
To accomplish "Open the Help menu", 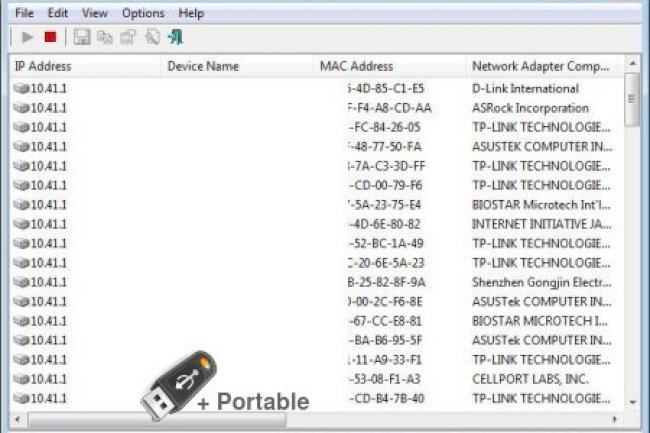I will point(190,13).
